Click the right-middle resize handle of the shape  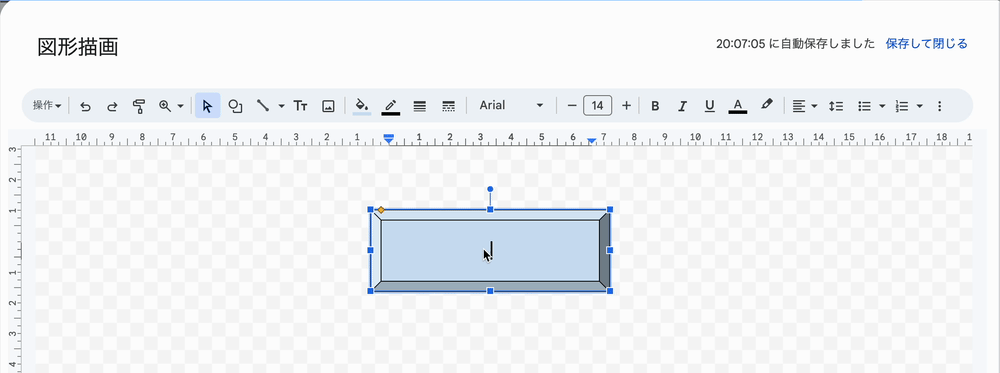click(610, 250)
